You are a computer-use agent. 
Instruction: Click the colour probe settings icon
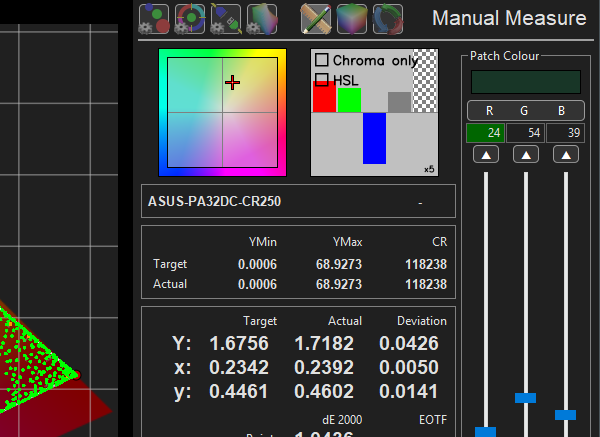tap(226, 19)
